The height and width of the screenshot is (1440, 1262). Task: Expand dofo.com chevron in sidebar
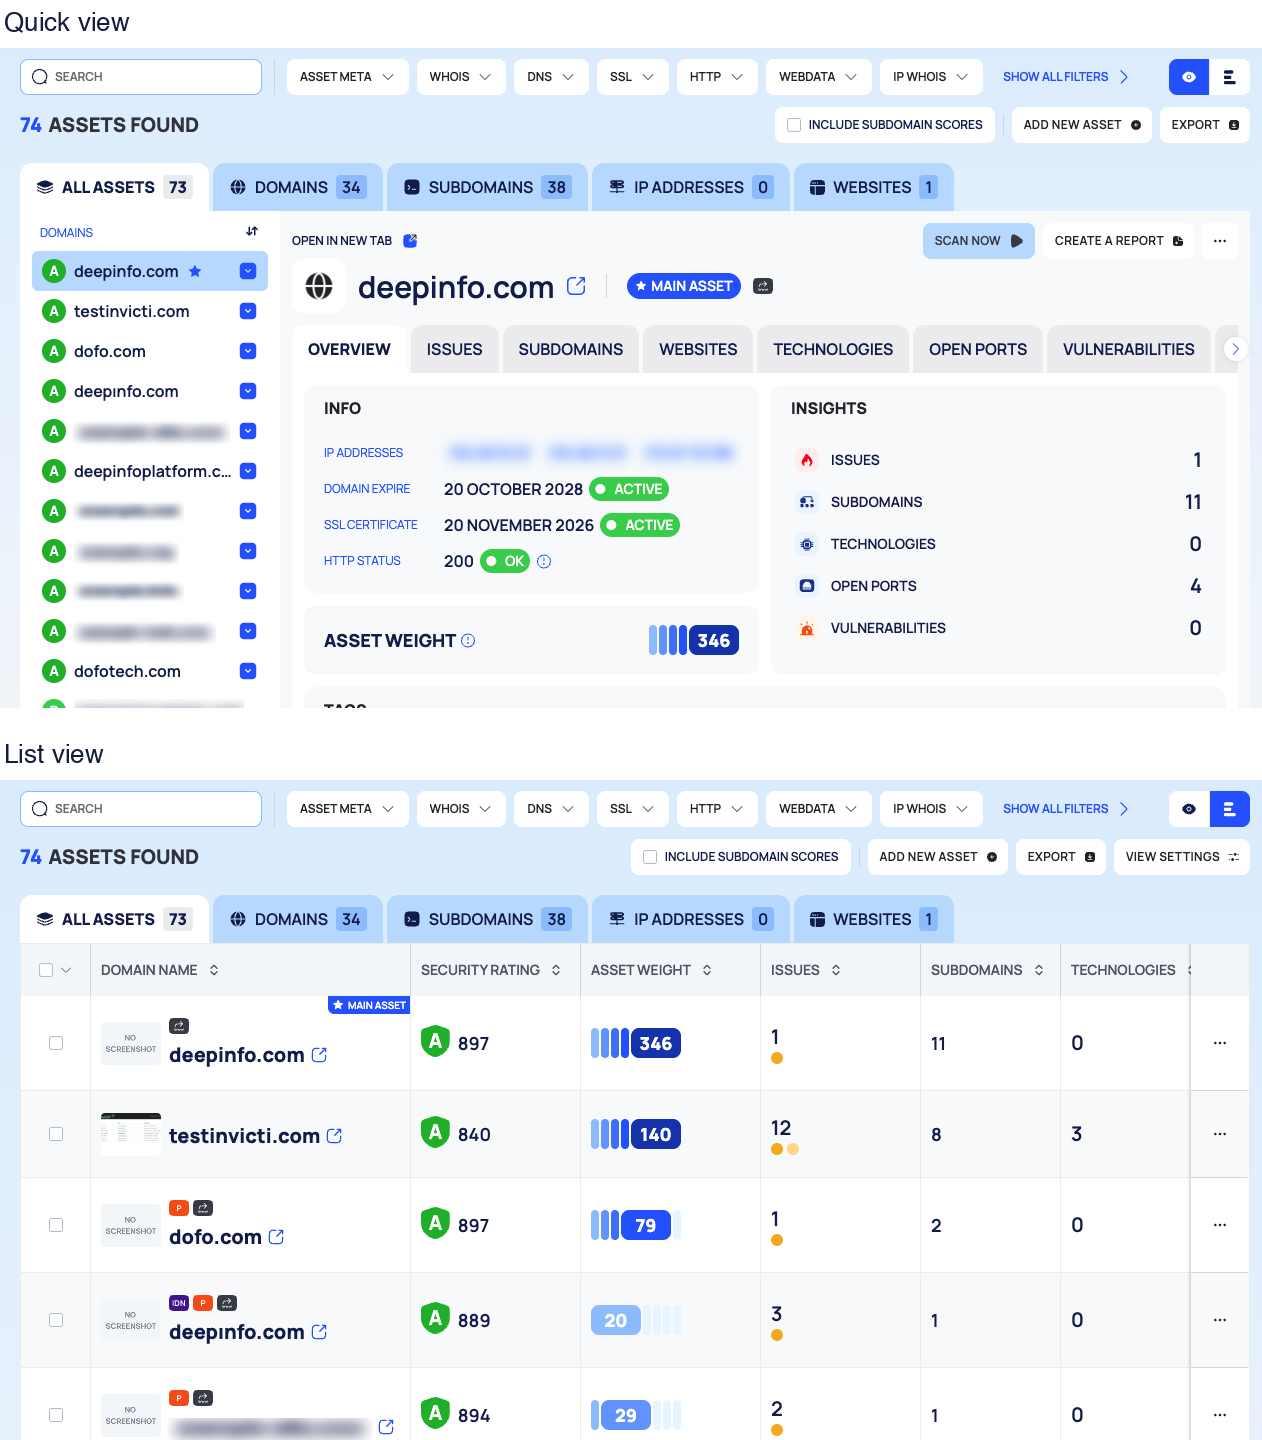pyautogui.click(x=248, y=351)
